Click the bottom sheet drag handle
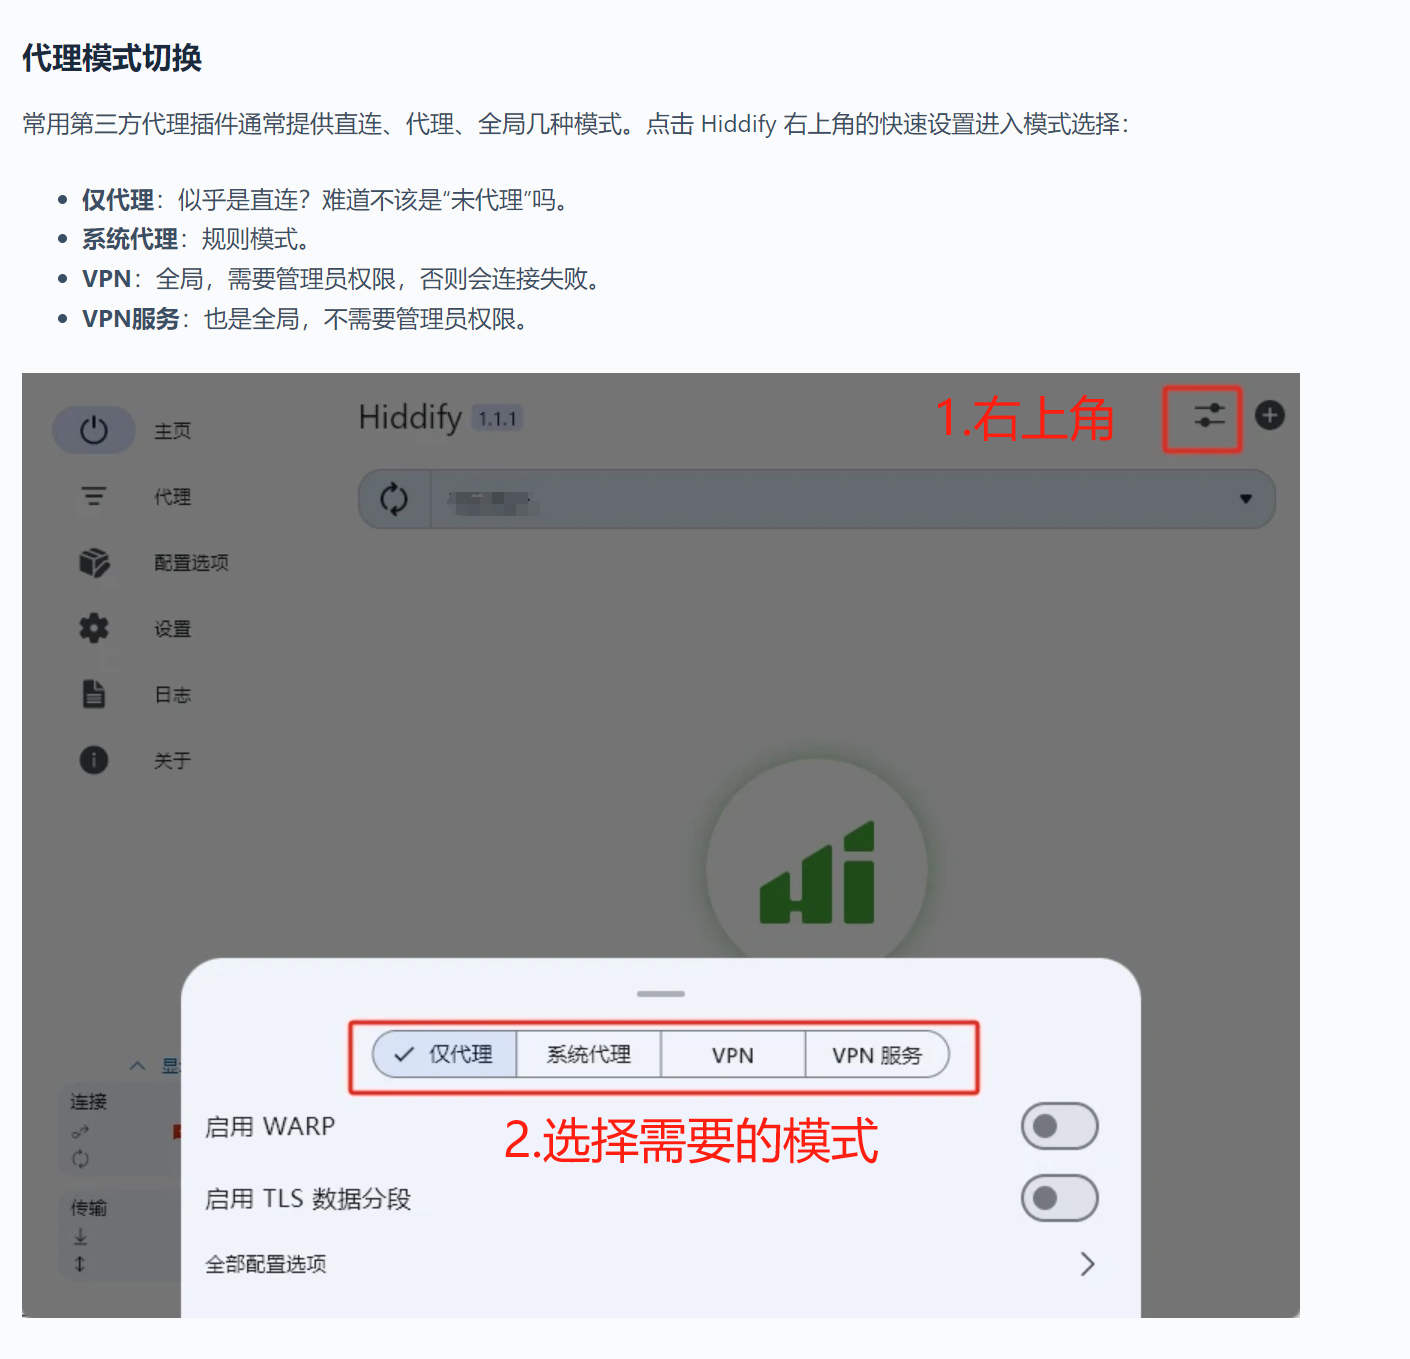 coord(660,994)
